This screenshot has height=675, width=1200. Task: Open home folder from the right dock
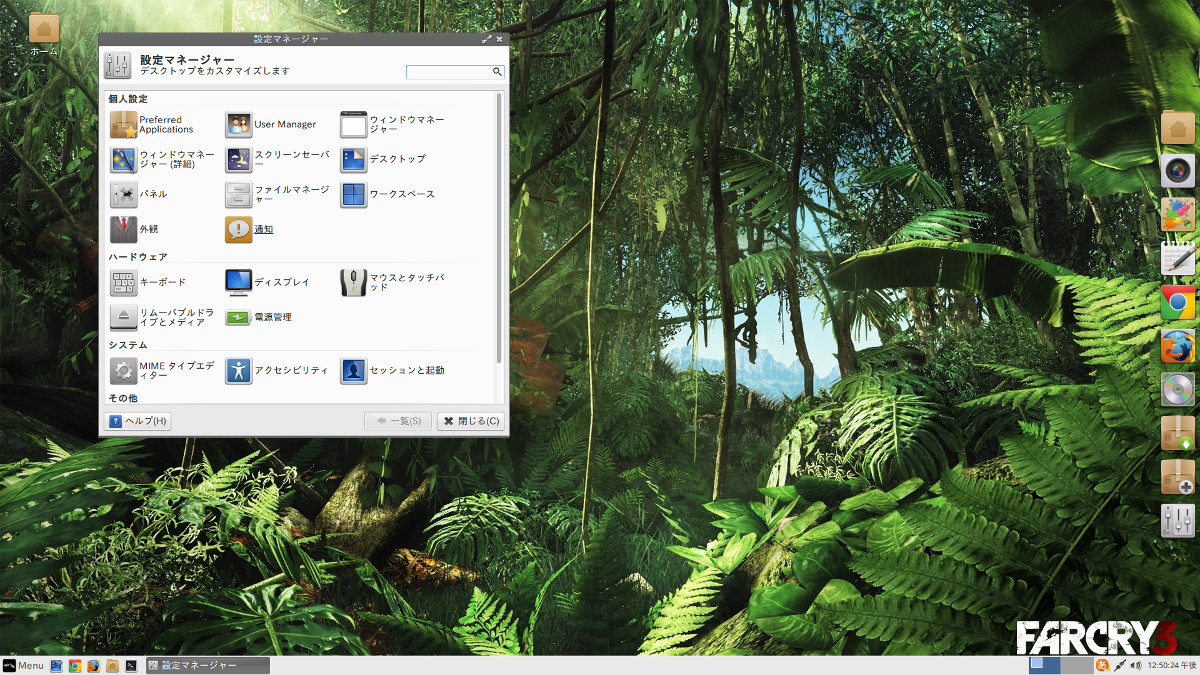point(1178,127)
